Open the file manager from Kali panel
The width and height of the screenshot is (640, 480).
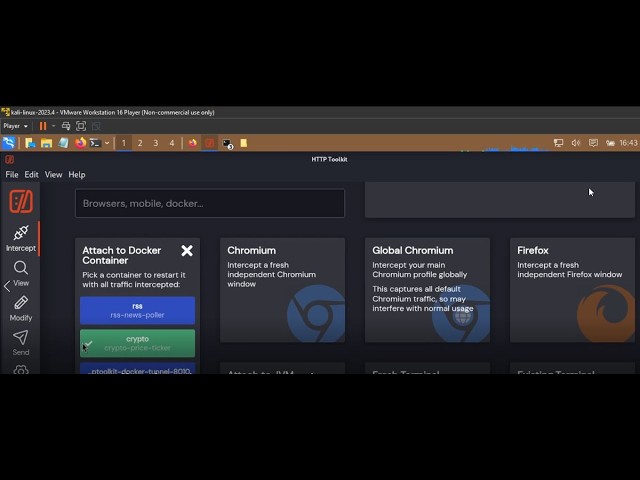tap(47, 143)
